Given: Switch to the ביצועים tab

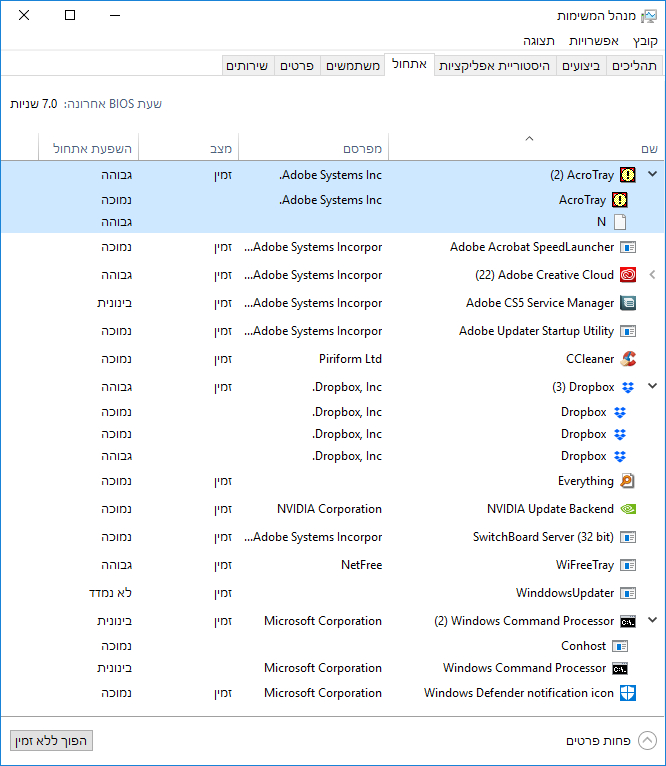Looking at the screenshot, I should coord(581,65).
